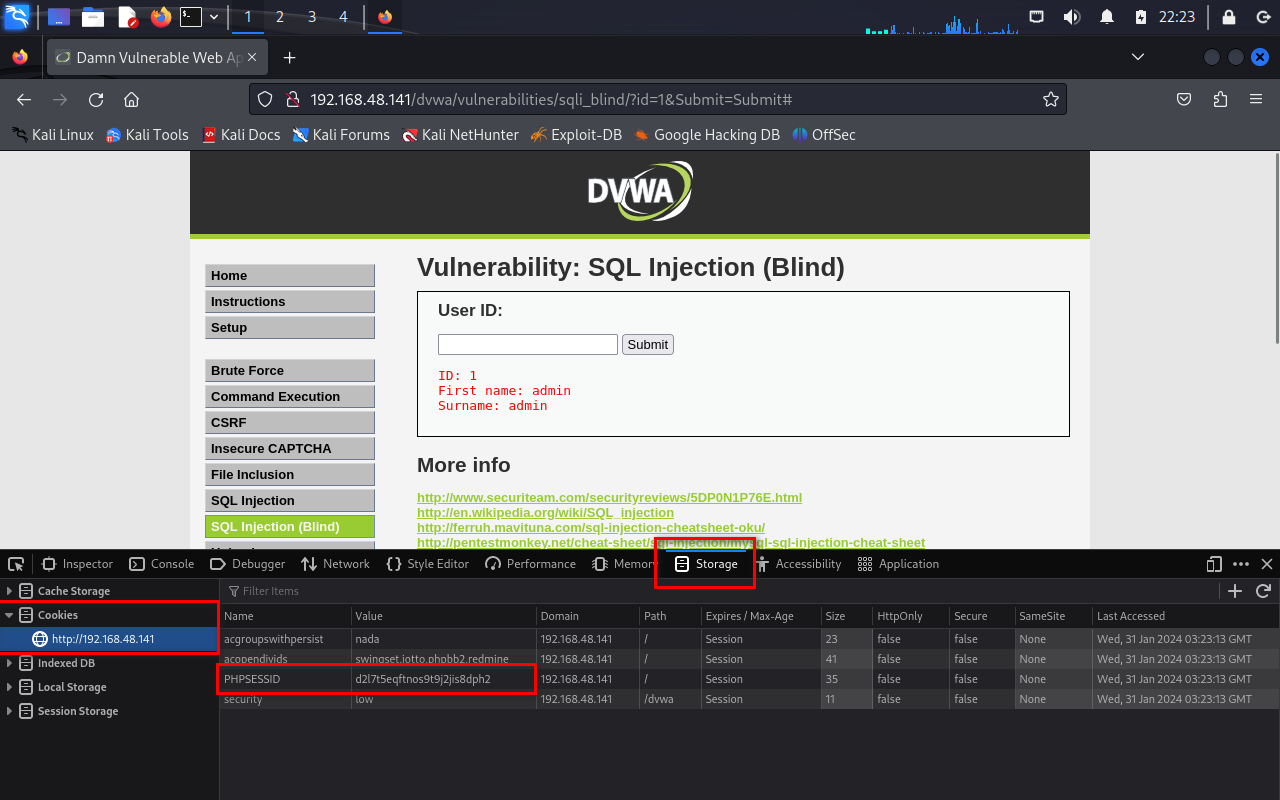
Task: Switch to workspace 3
Action: tap(312, 17)
